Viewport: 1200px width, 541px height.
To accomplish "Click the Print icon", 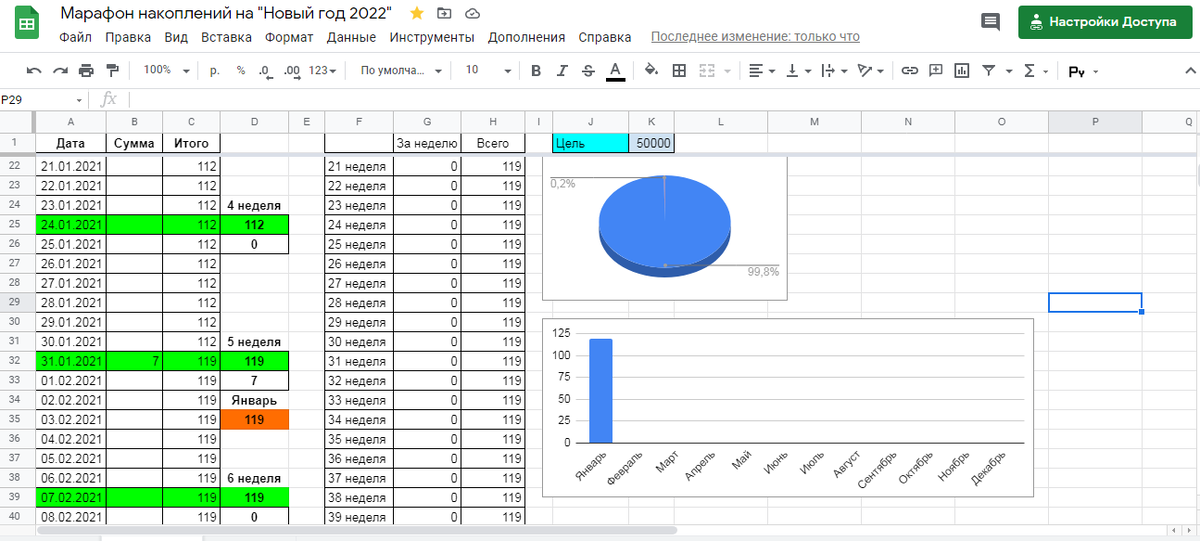I will coord(86,71).
